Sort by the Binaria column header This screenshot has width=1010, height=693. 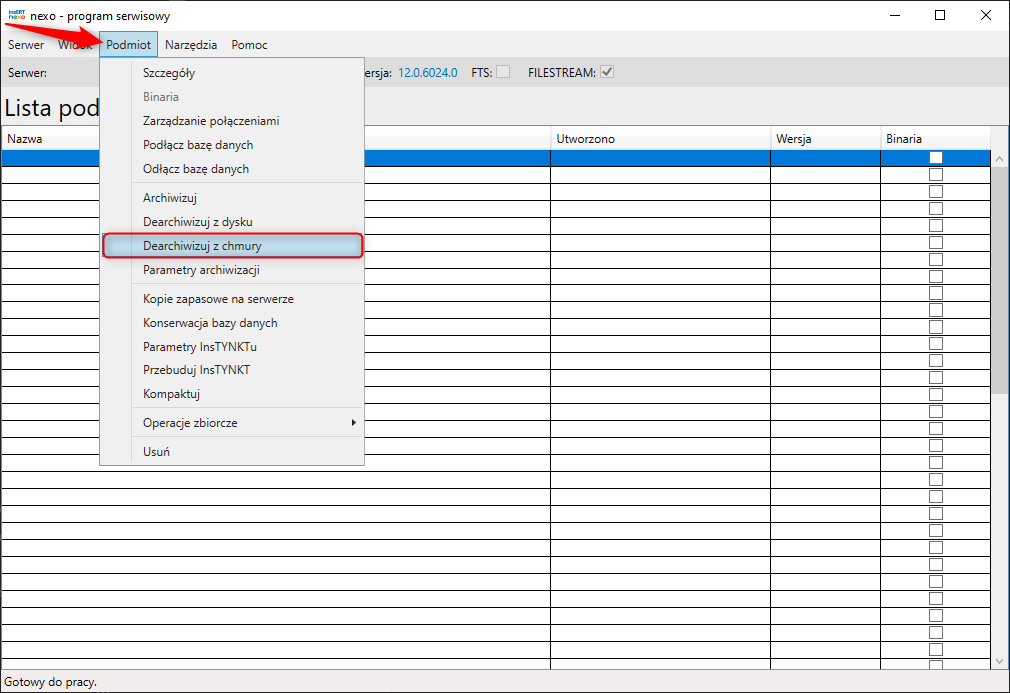point(935,138)
